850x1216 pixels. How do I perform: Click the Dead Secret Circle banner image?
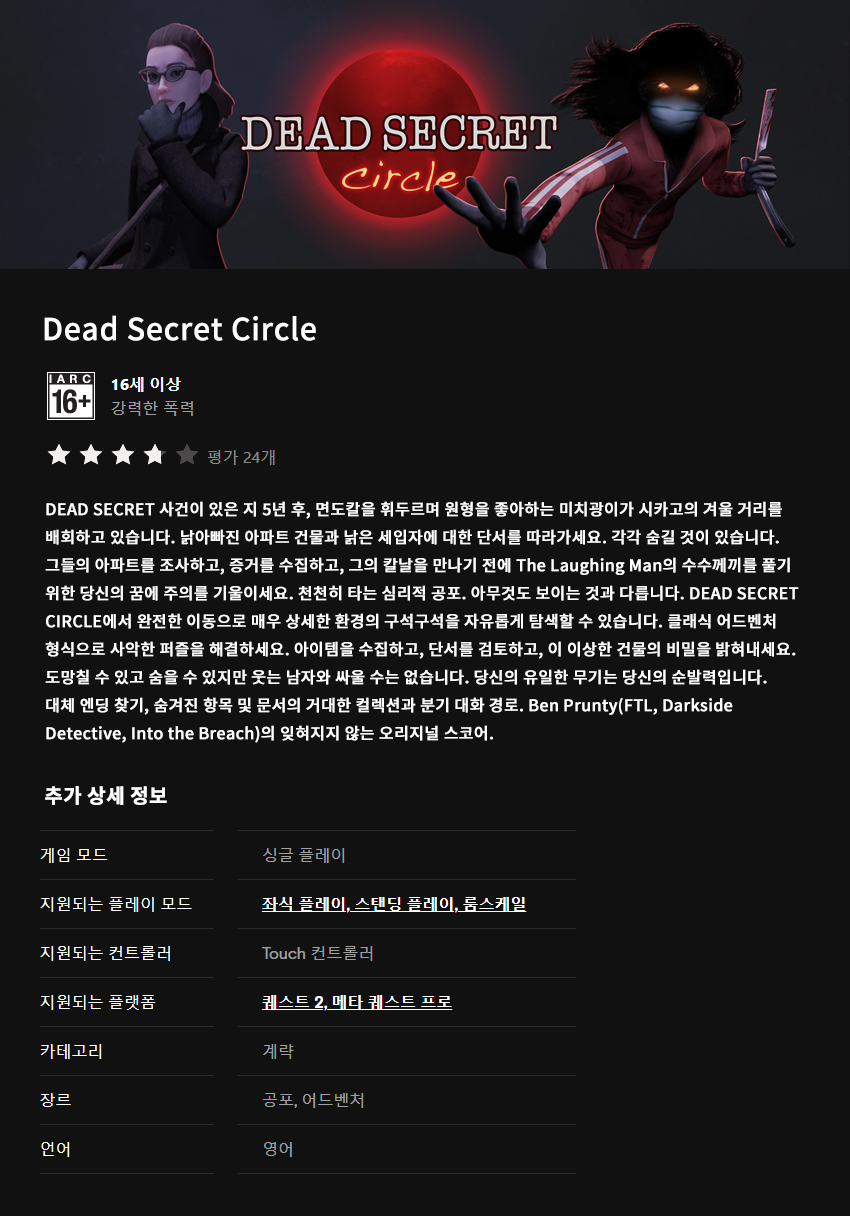pos(425,134)
